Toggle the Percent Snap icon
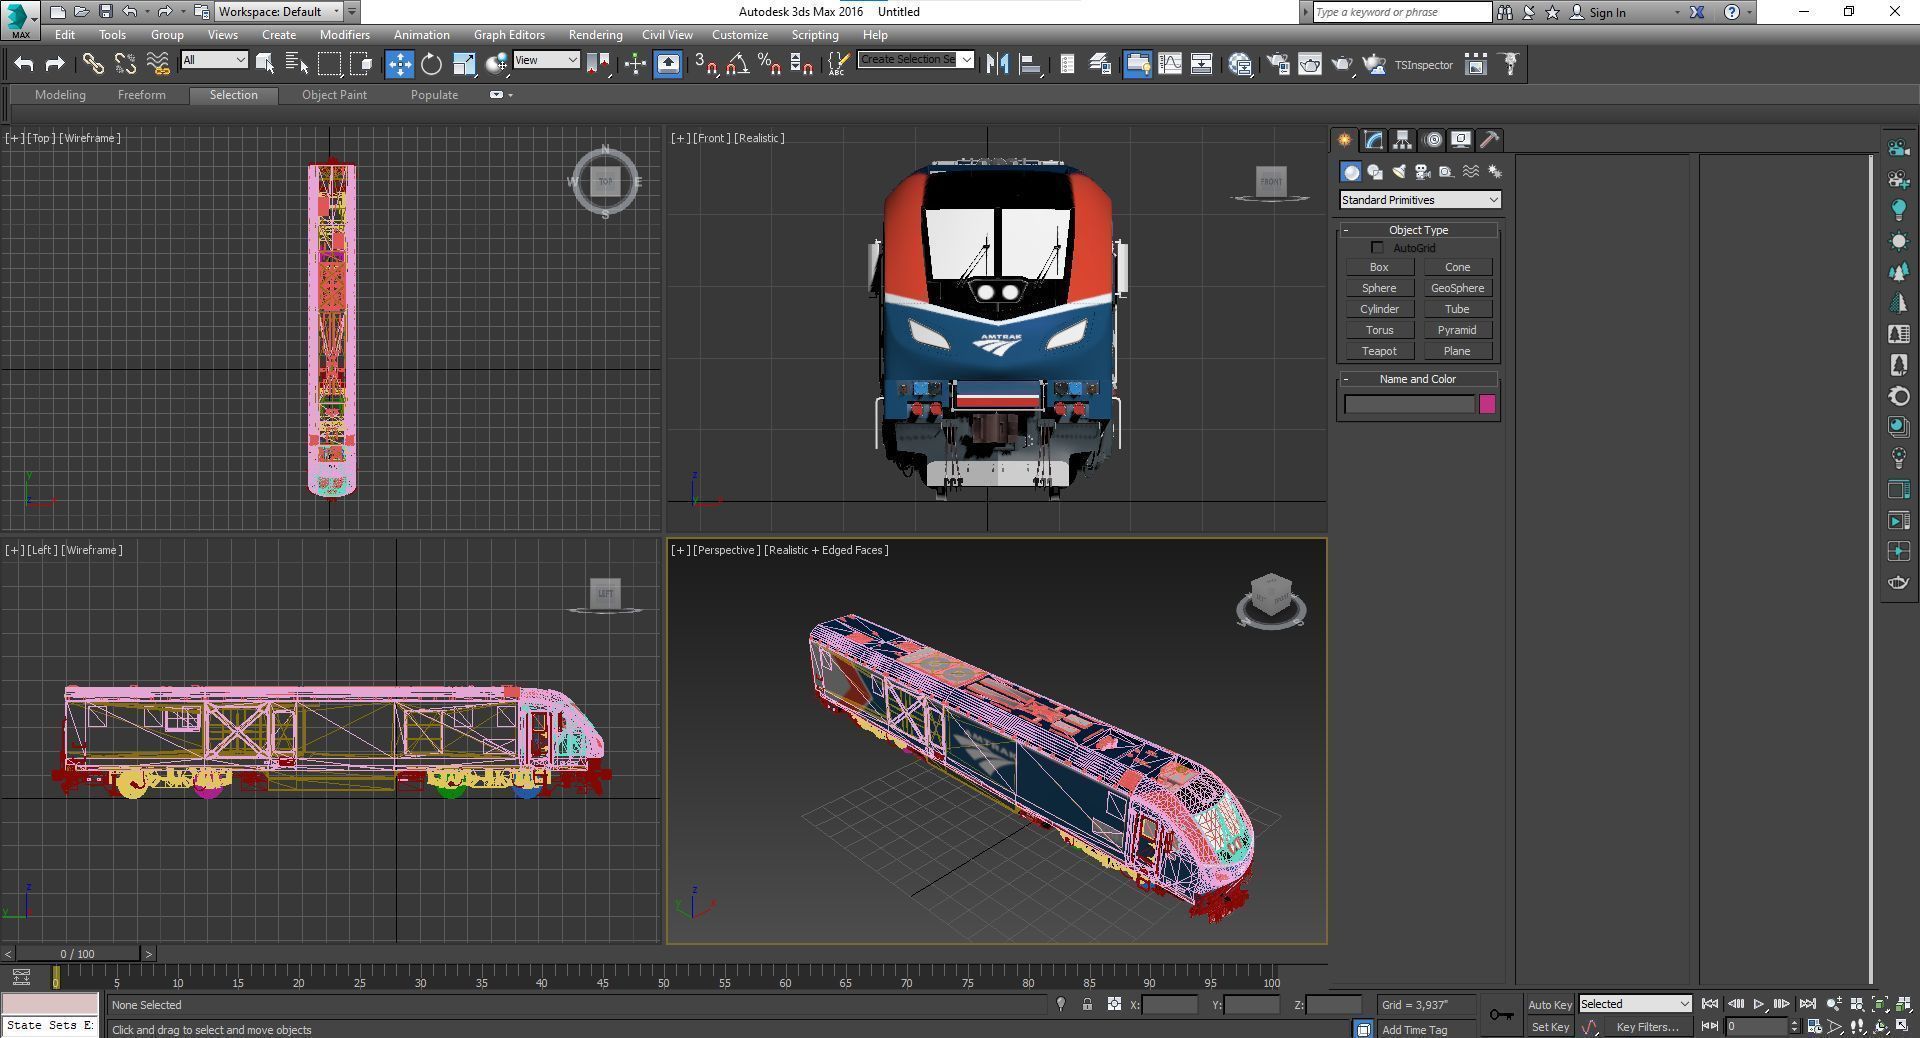The height and width of the screenshot is (1038, 1920). coord(769,64)
